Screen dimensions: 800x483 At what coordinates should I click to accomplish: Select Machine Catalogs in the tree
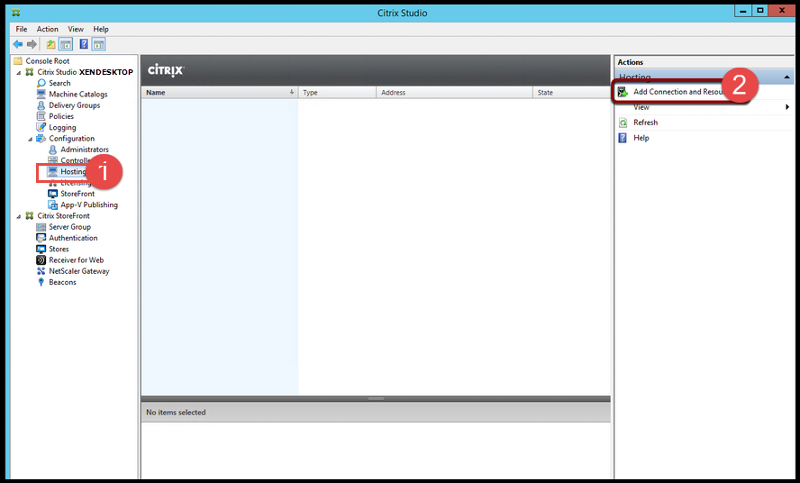point(78,94)
